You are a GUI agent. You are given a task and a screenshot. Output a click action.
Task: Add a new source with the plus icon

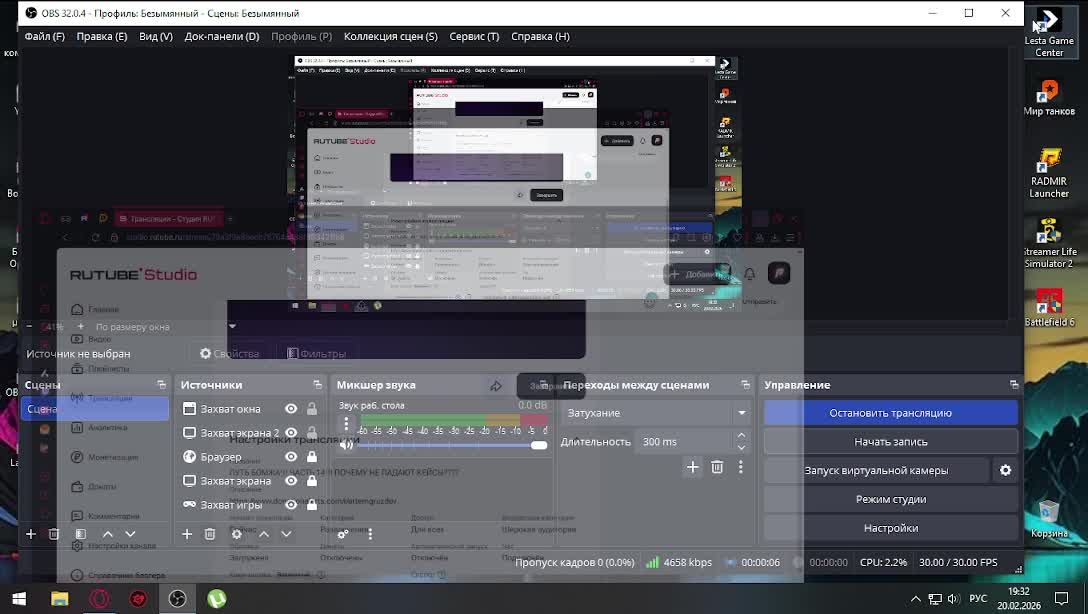[x=187, y=534]
